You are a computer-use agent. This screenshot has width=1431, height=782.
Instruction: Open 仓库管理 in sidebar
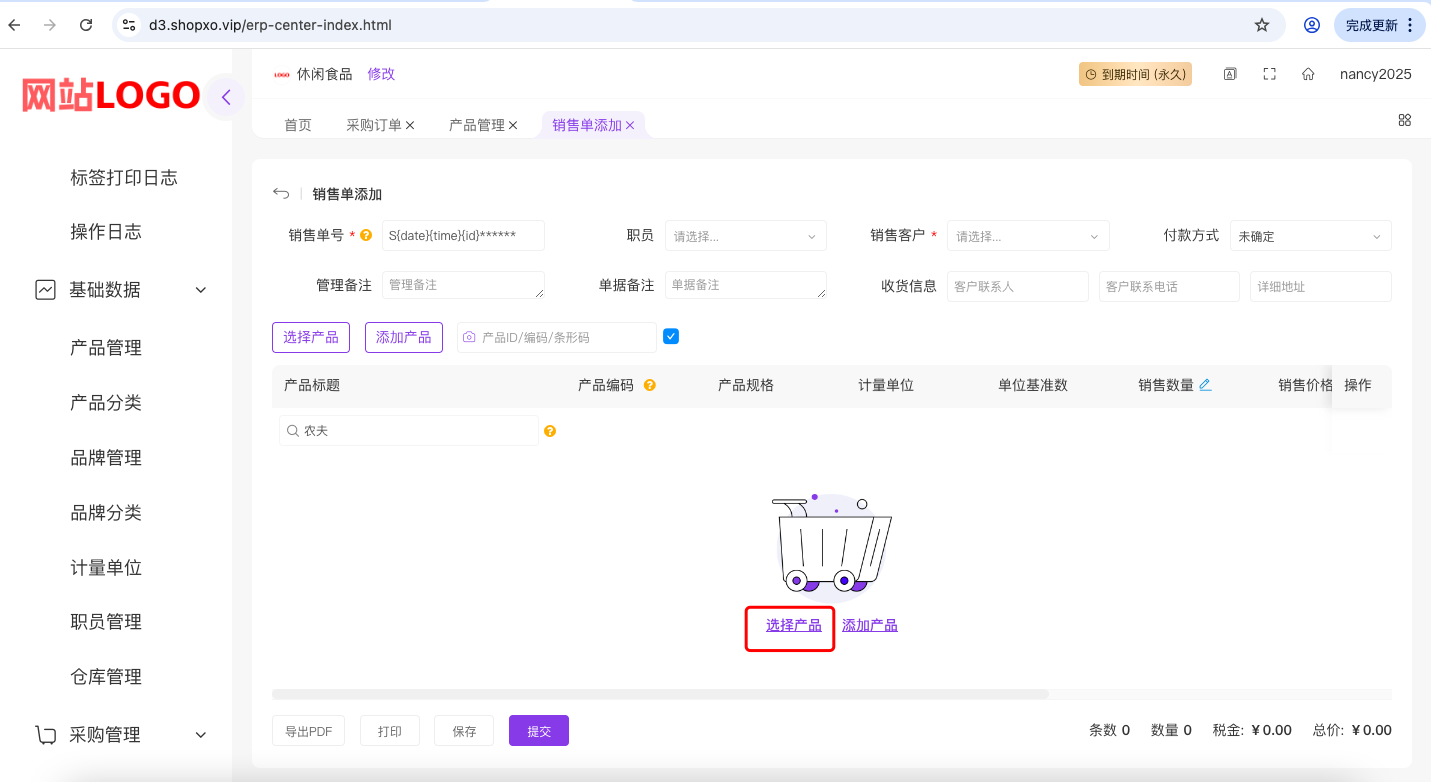[106, 677]
